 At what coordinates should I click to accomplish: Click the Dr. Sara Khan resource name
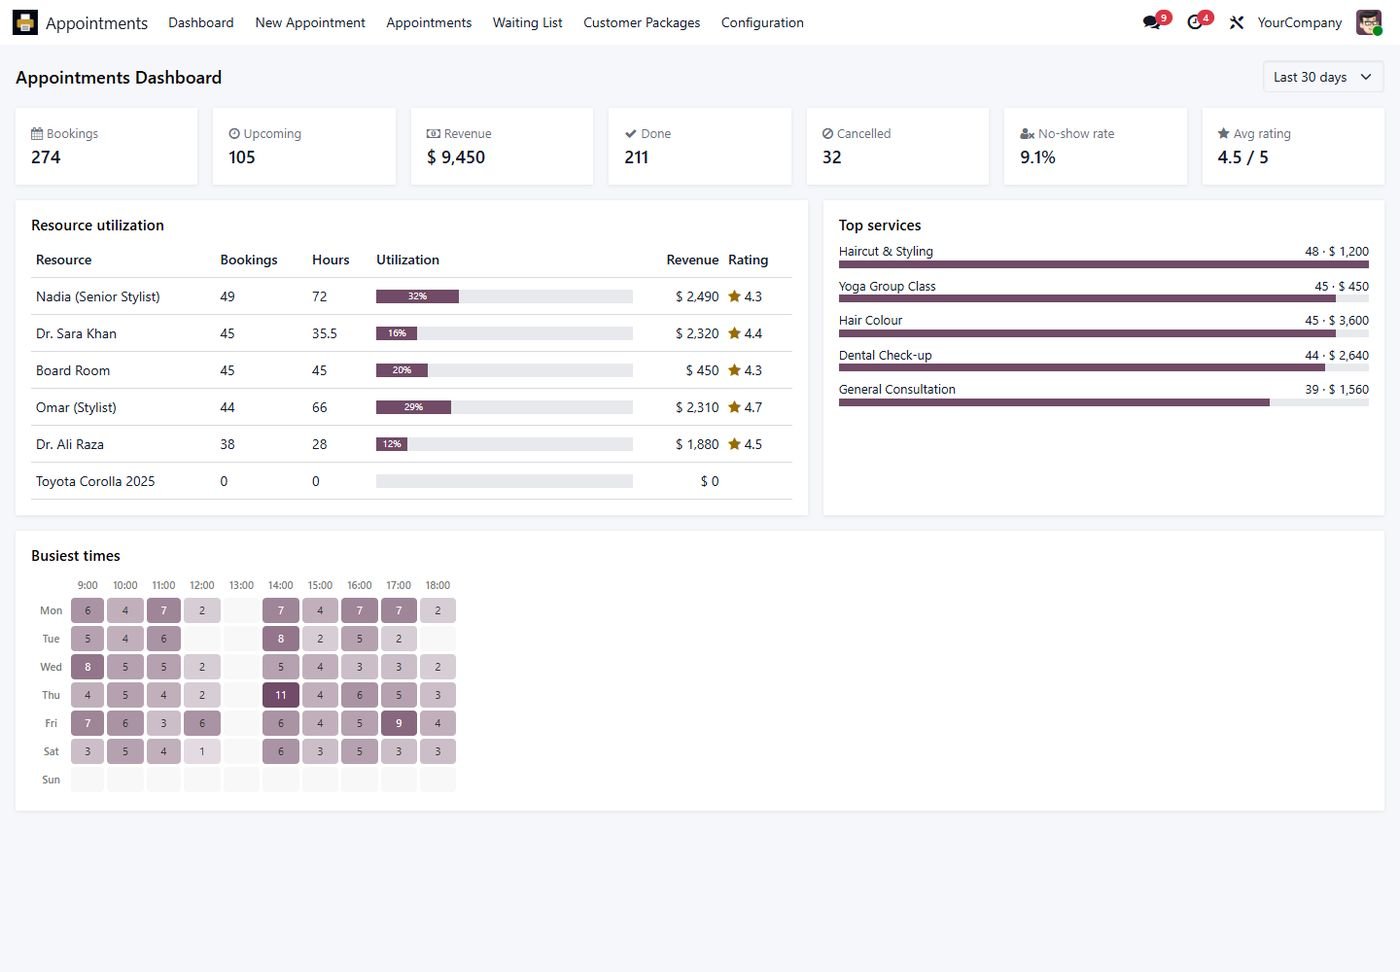pos(76,333)
